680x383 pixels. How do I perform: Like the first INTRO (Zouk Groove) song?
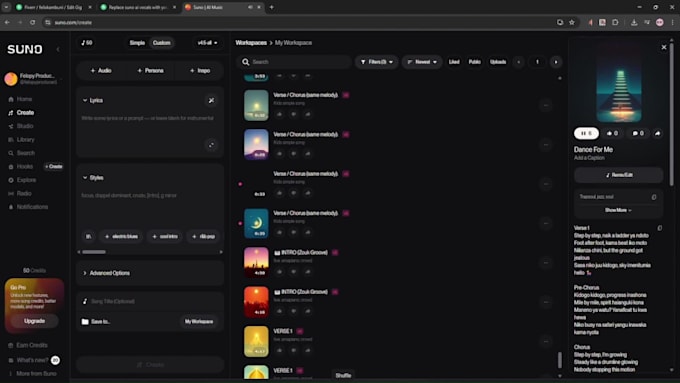[x=279, y=272]
